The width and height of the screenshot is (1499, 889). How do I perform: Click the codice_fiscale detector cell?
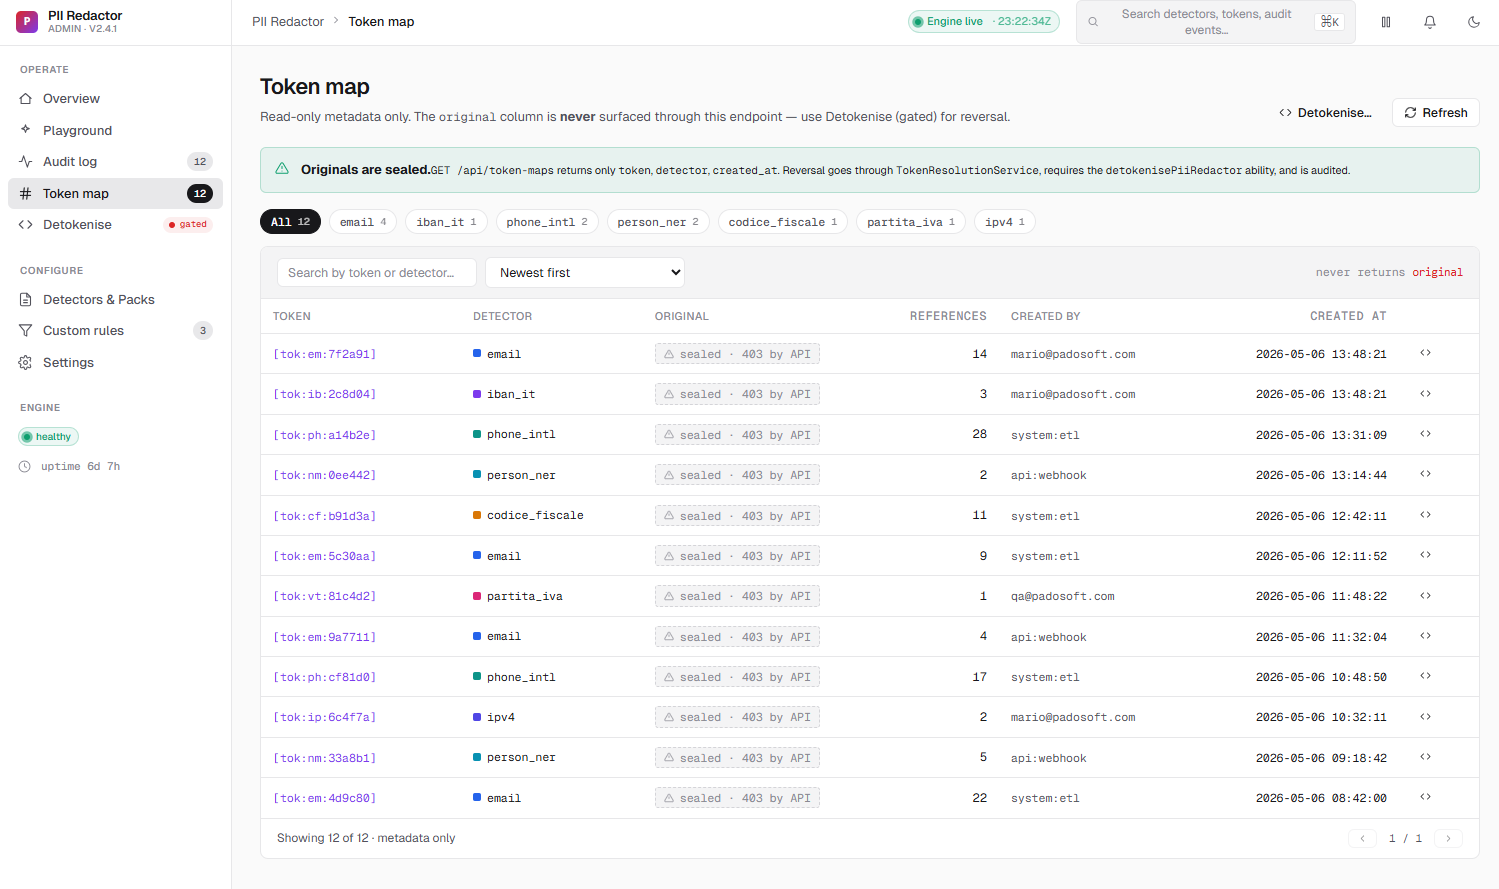(528, 516)
